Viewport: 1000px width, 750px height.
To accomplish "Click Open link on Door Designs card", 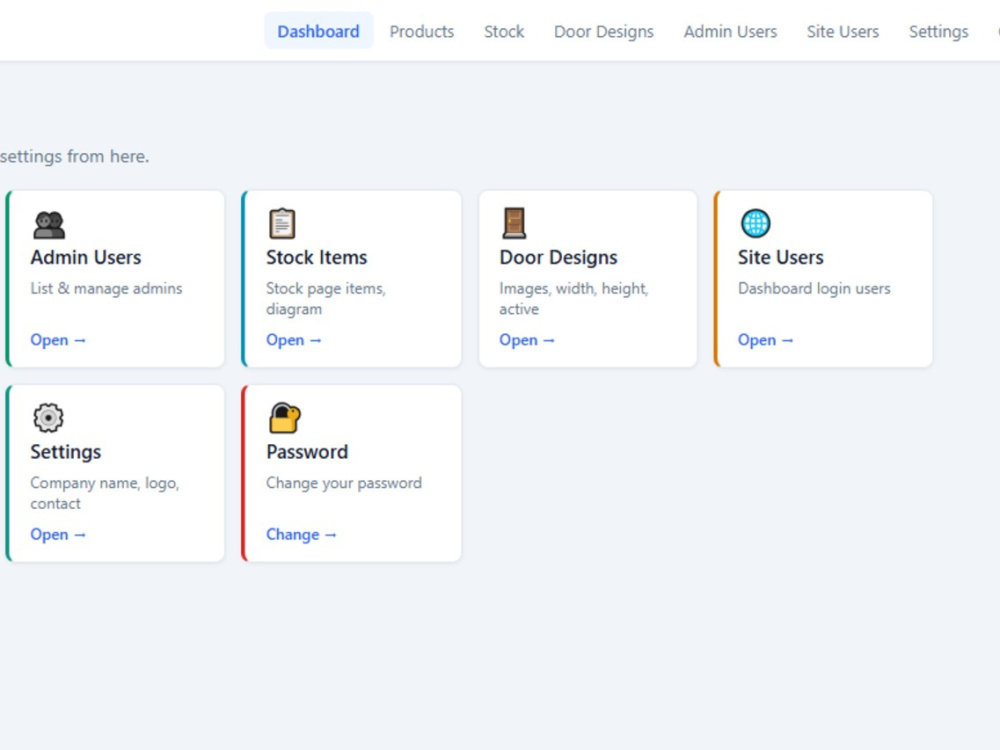I will 527,340.
